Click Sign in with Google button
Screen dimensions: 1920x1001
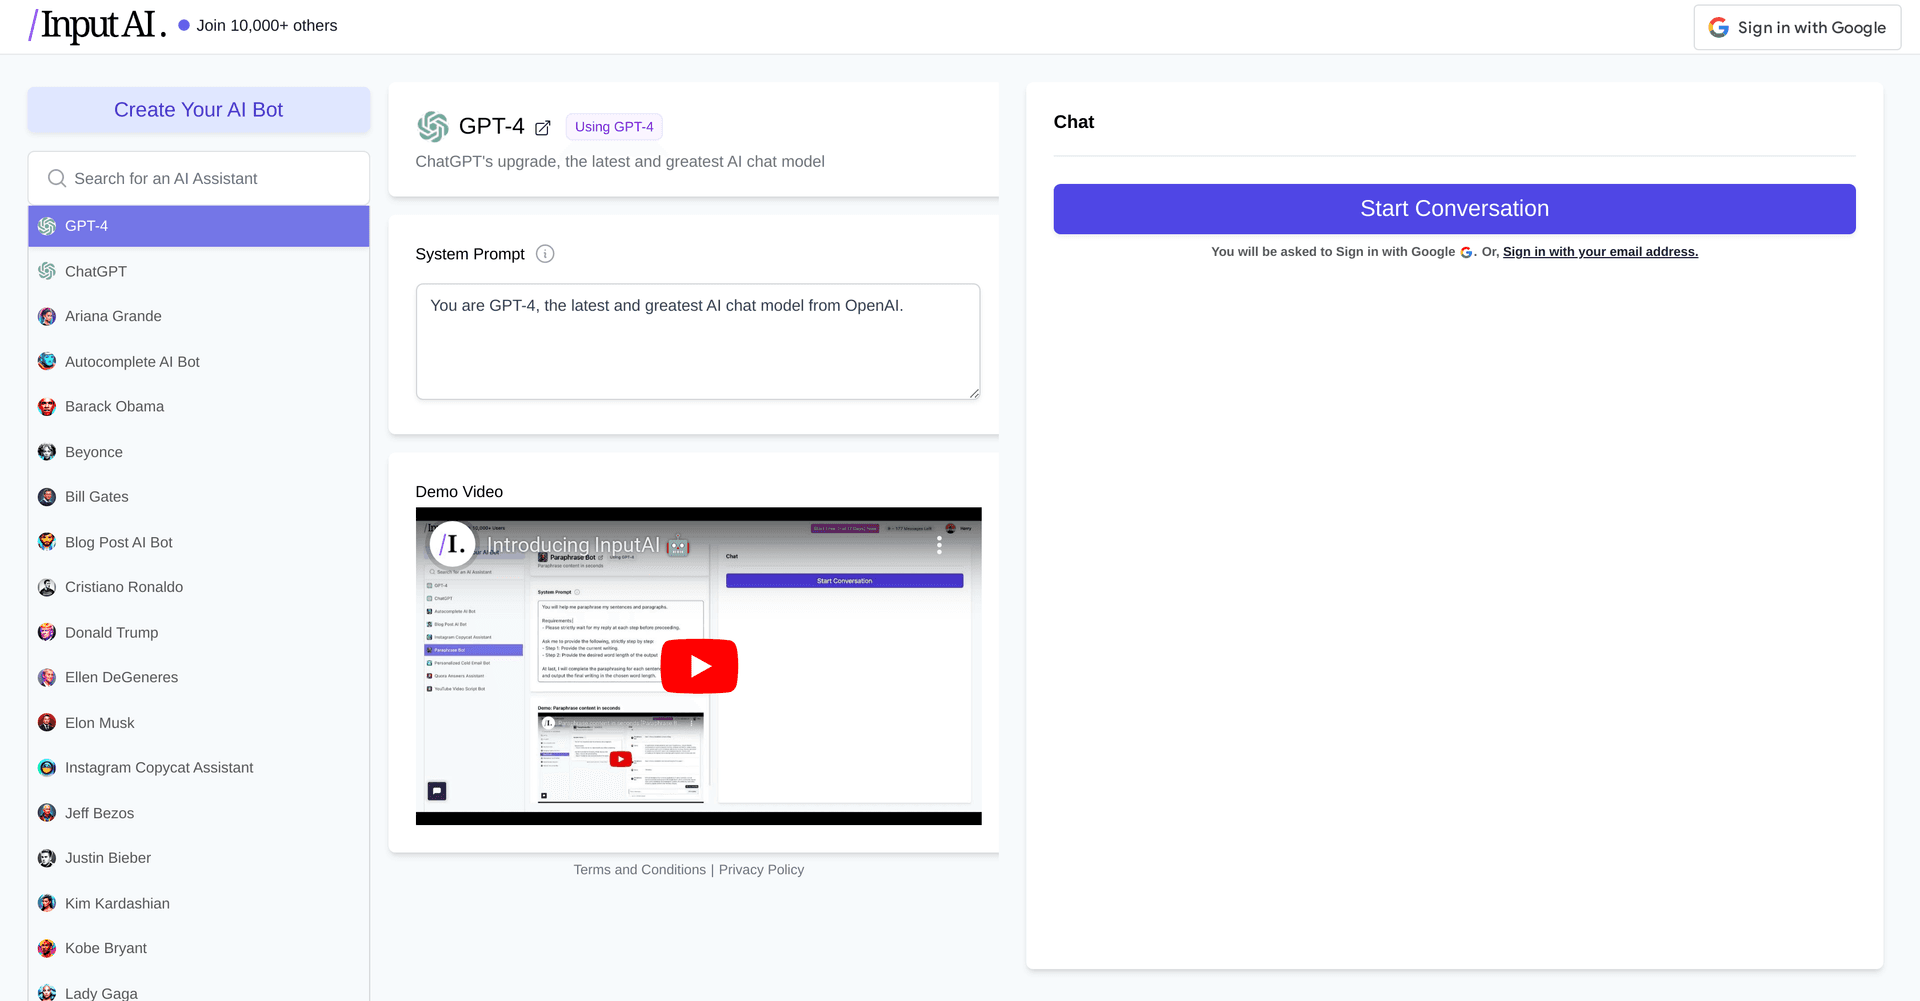click(1797, 27)
